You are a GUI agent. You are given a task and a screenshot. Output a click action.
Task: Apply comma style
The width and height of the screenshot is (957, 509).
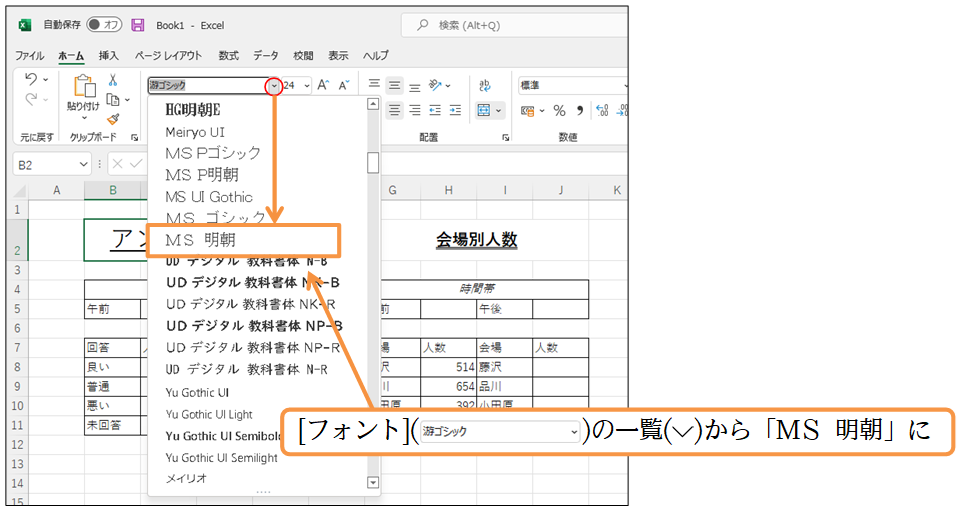580,110
